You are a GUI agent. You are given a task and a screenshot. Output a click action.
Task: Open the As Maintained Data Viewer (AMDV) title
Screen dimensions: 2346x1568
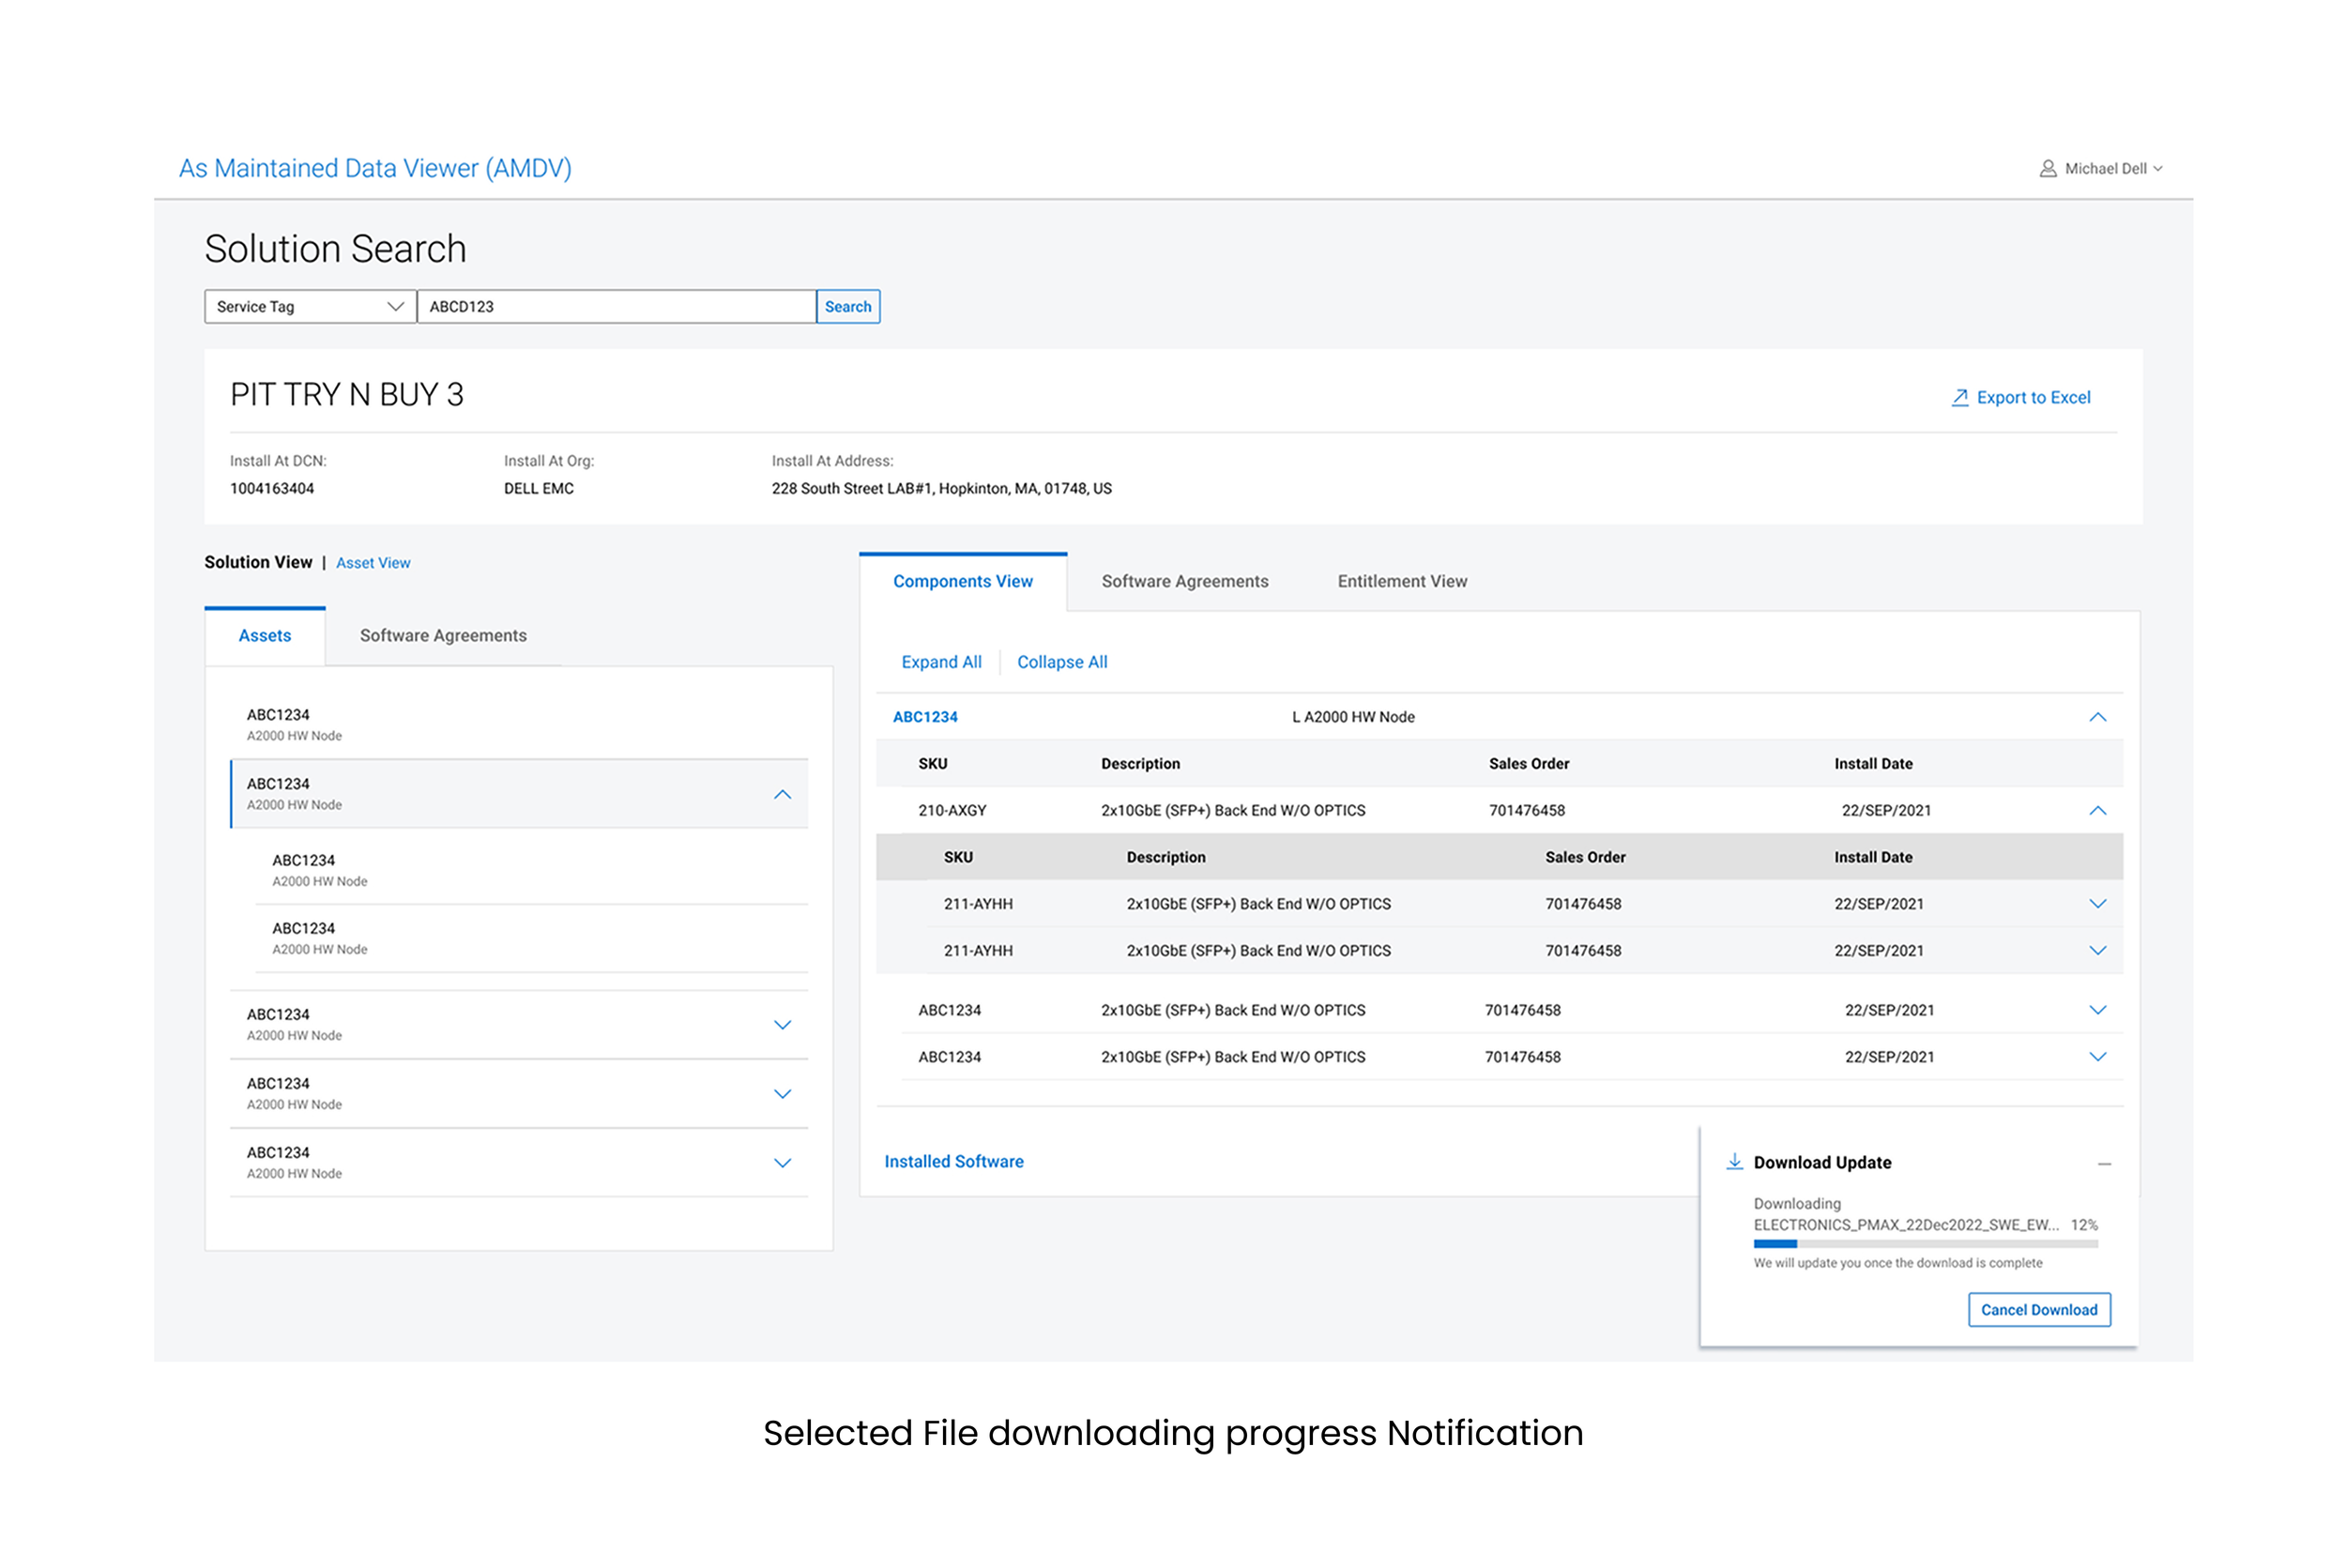pos(375,168)
